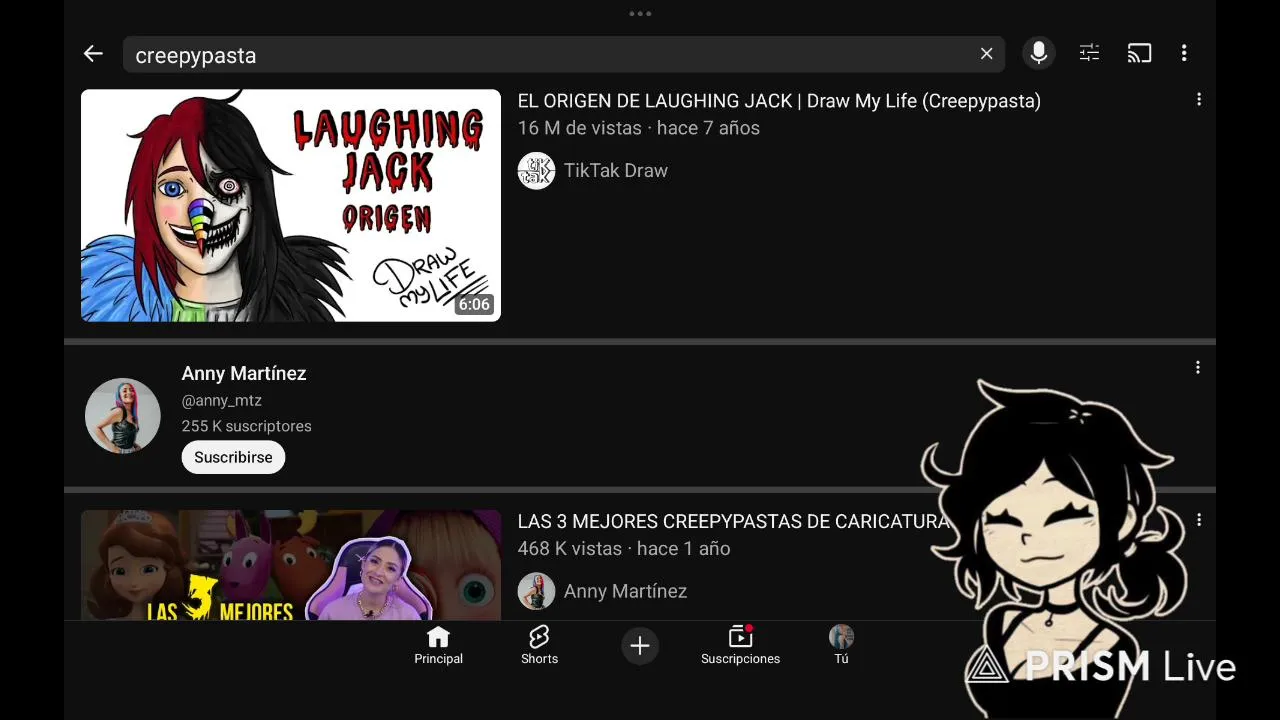The width and height of the screenshot is (1280, 720).
Task: Open the top-right more options menu
Action: (1184, 54)
